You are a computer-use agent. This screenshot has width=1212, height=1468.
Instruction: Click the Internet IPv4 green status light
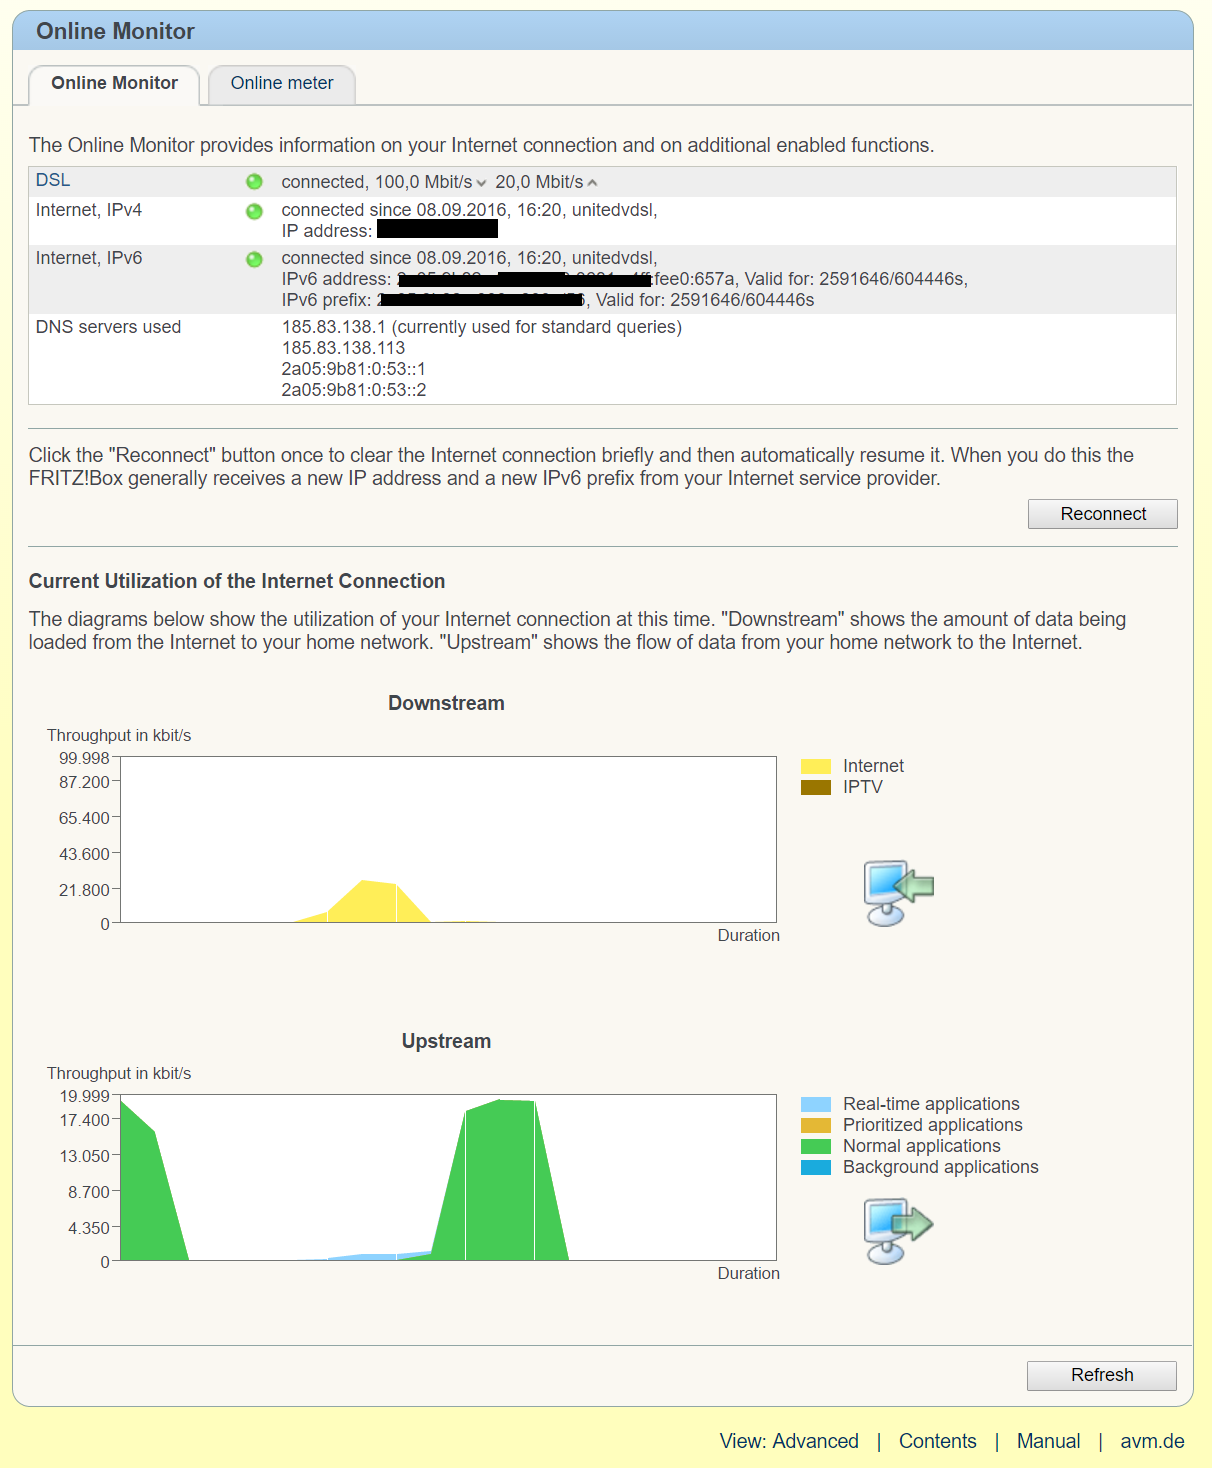[x=254, y=211]
